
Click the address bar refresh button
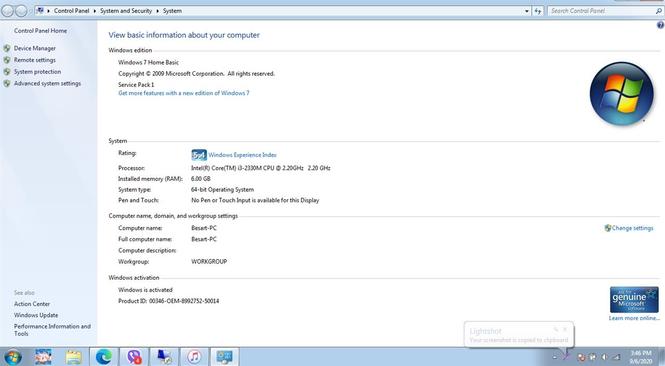tap(538, 11)
